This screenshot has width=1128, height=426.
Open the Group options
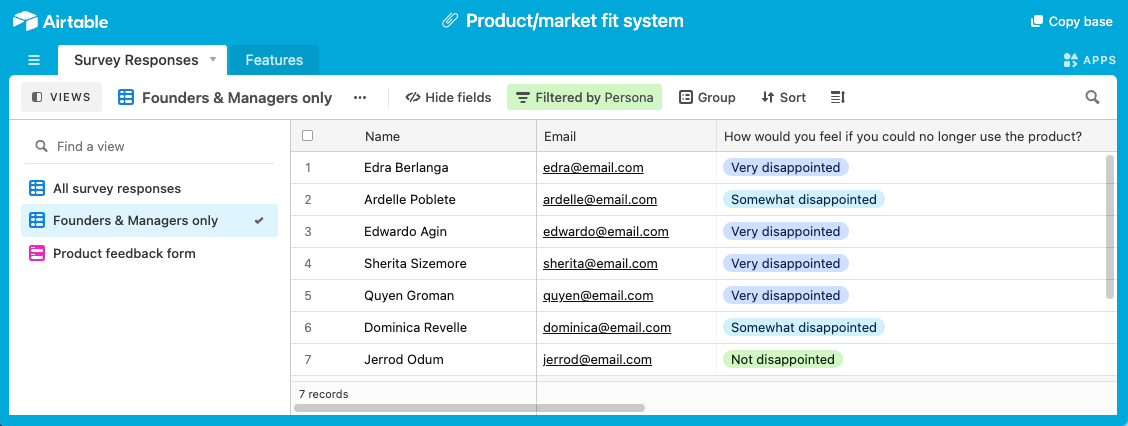(x=707, y=97)
